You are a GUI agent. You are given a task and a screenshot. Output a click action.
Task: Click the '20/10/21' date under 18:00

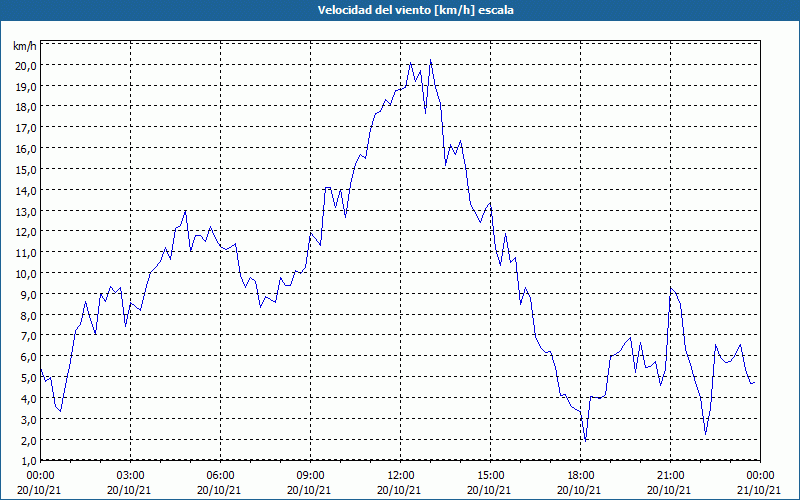(579, 490)
